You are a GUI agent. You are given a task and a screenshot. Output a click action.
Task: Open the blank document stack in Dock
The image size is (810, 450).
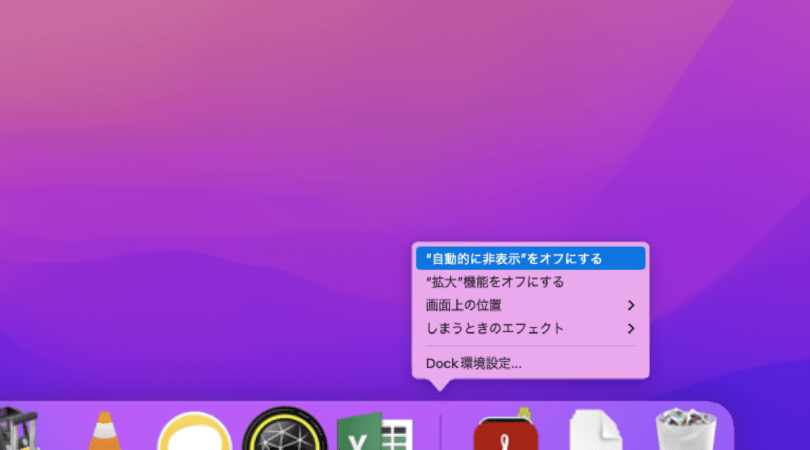(x=596, y=430)
